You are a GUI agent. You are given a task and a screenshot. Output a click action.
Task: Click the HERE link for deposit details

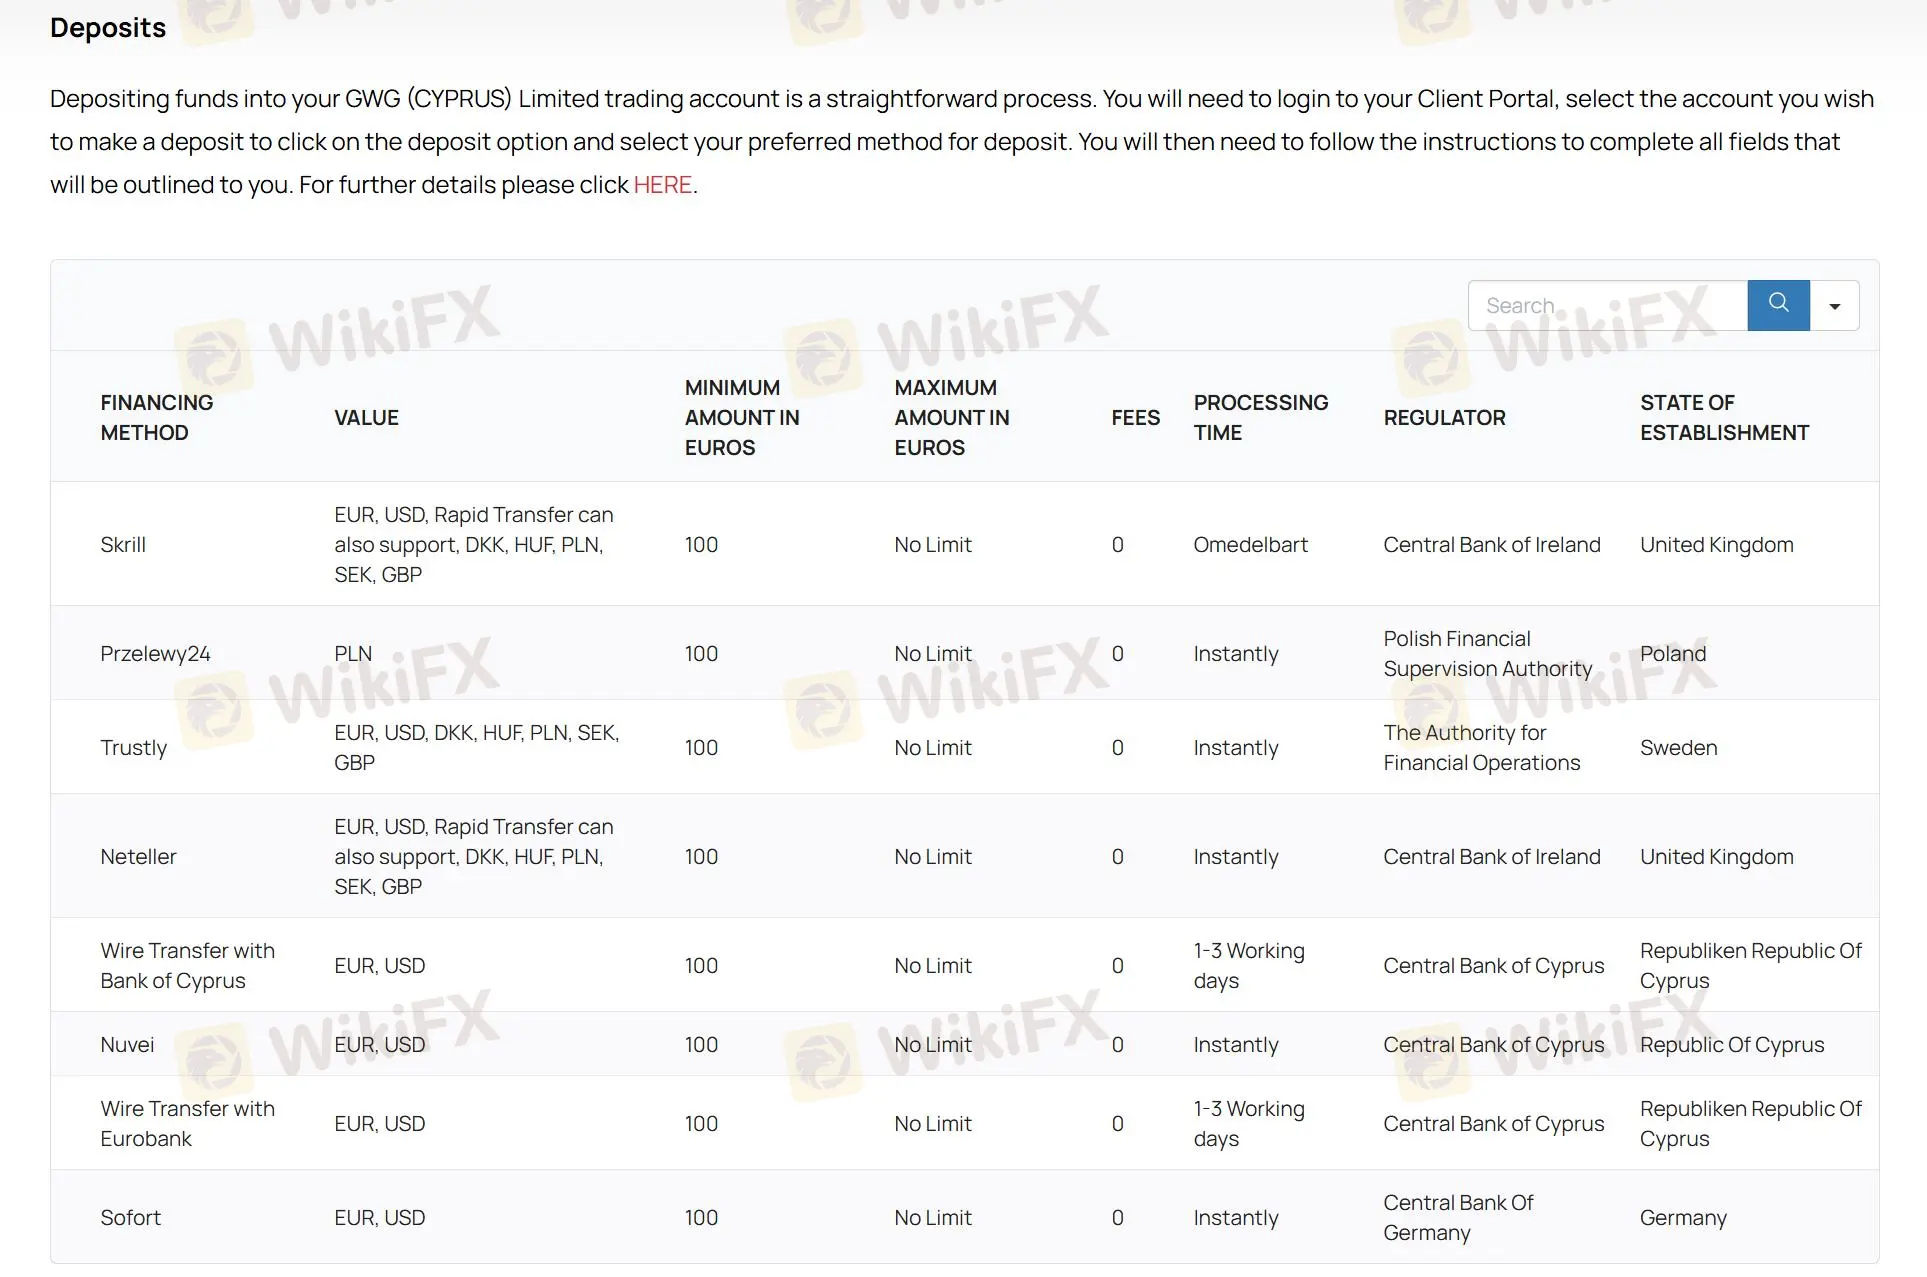[x=662, y=184]
